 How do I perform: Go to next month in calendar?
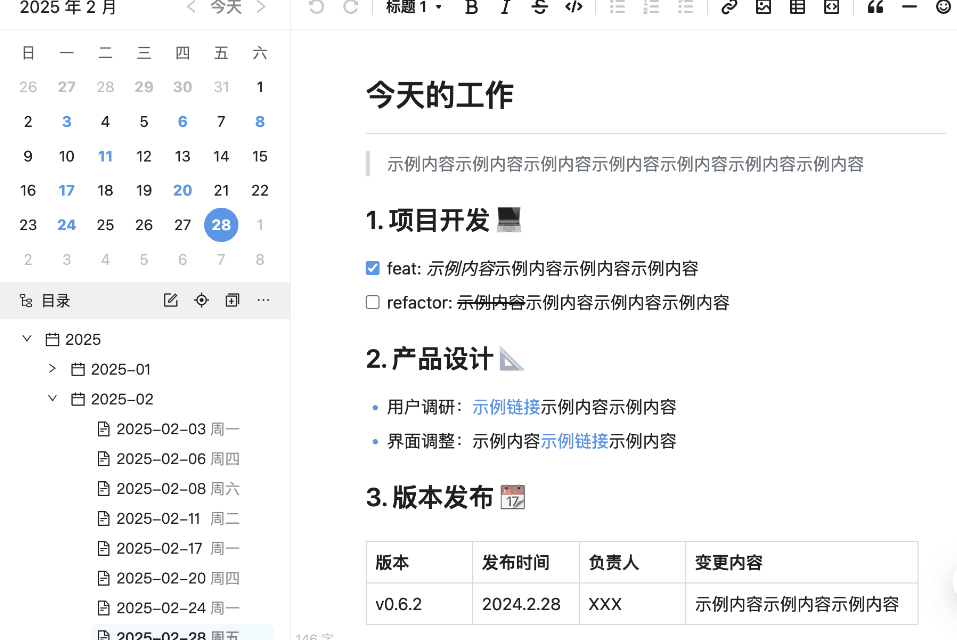click(261, 7)
